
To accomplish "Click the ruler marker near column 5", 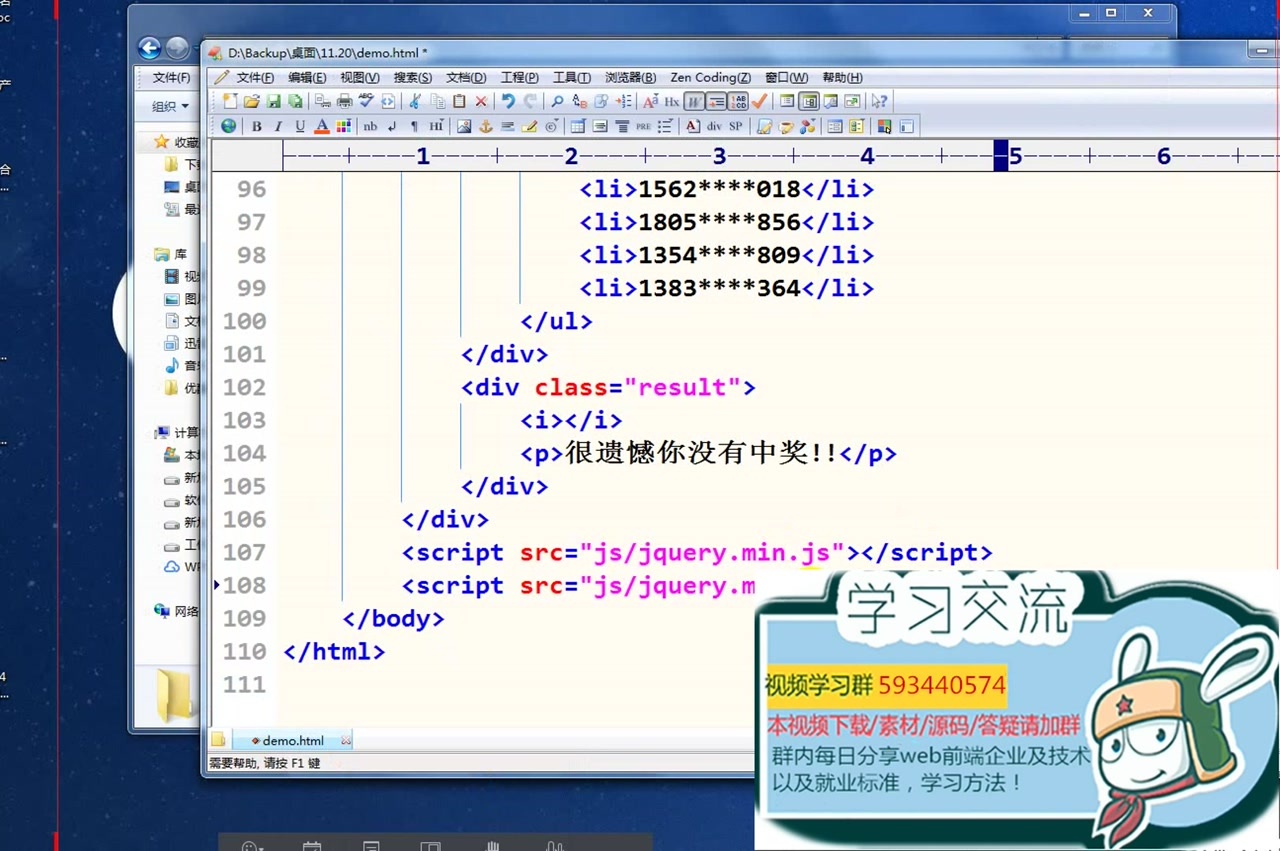I will (x=1001, y=156).
